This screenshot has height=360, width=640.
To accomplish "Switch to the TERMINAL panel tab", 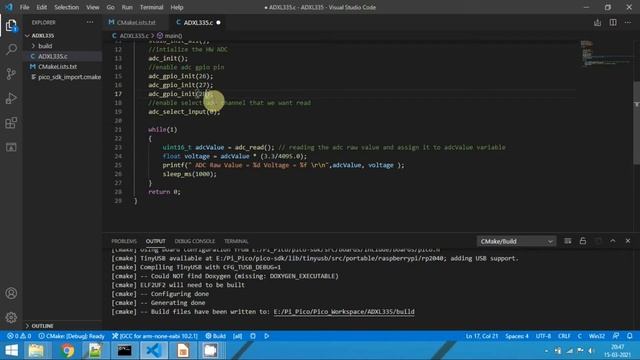I will (236, 241).
